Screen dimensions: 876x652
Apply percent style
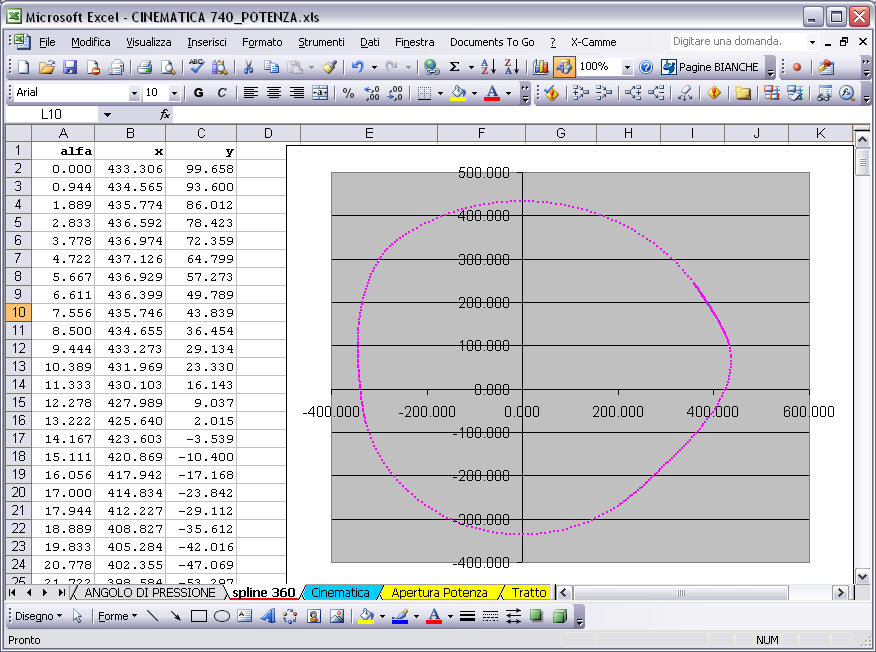349,93
